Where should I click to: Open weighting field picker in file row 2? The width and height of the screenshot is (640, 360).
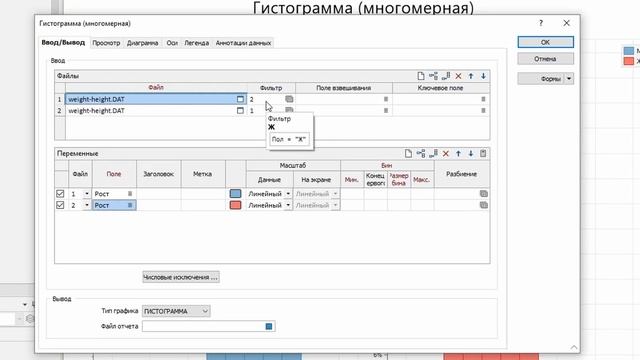pos(386,111)
